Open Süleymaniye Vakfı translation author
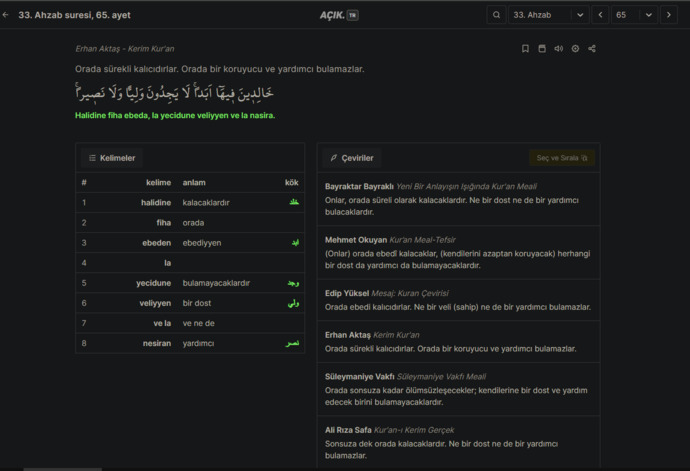 coord(360,377)
